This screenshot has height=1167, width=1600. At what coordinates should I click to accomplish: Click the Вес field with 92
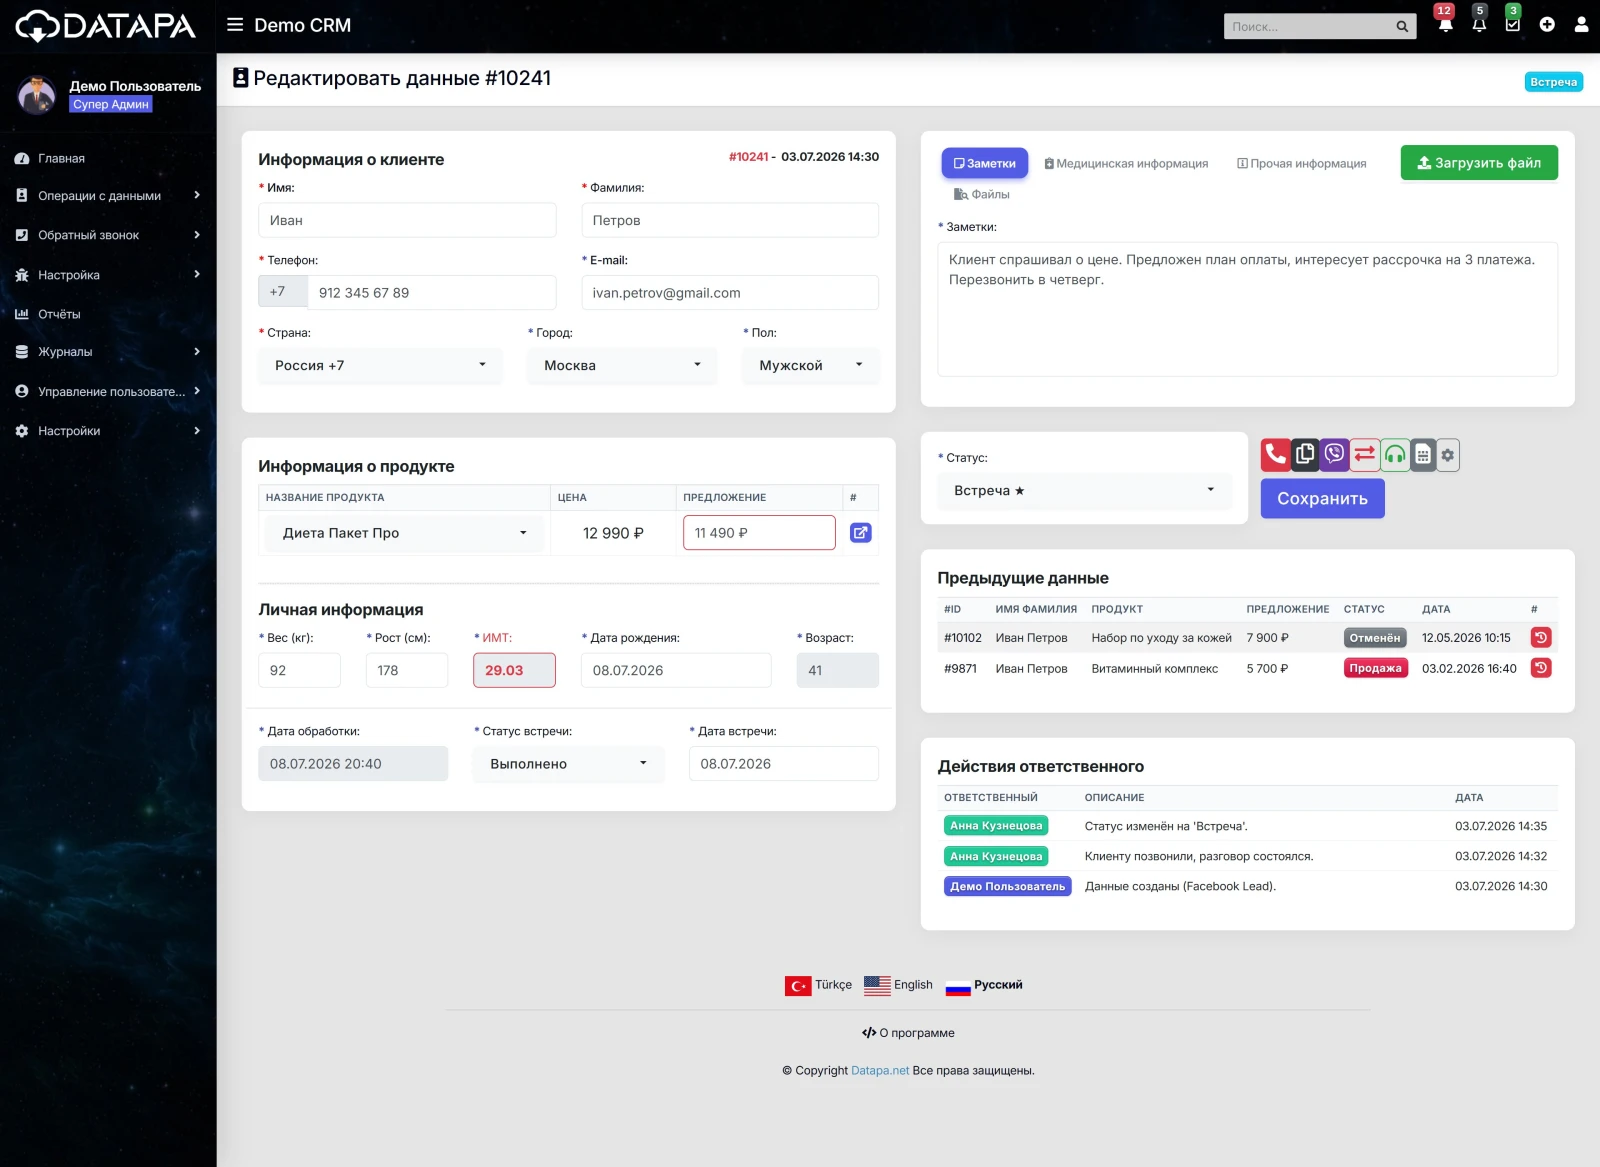(299, 670)
